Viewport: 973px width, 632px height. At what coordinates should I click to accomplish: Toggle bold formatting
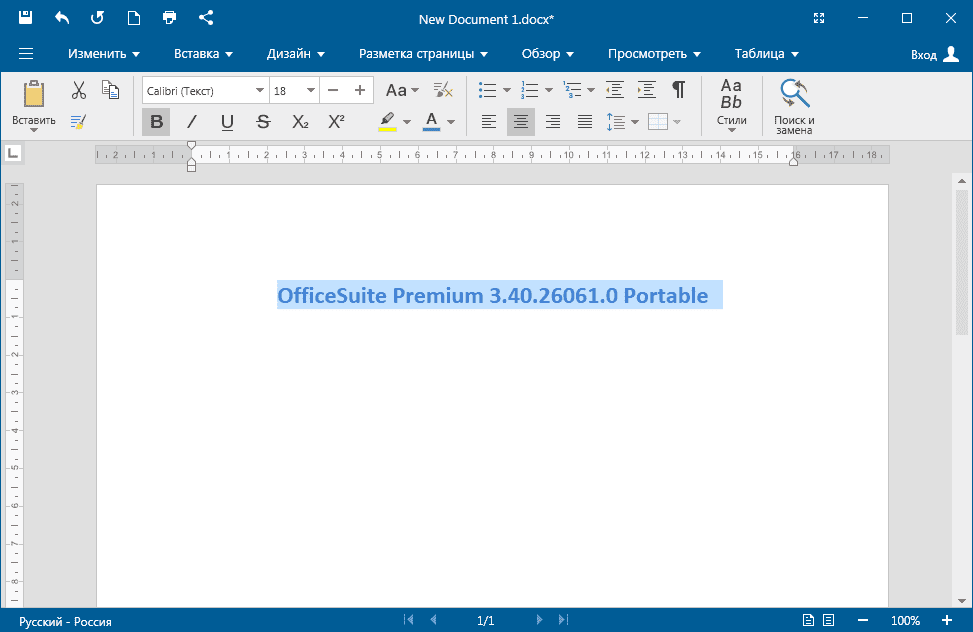point(156,122)
